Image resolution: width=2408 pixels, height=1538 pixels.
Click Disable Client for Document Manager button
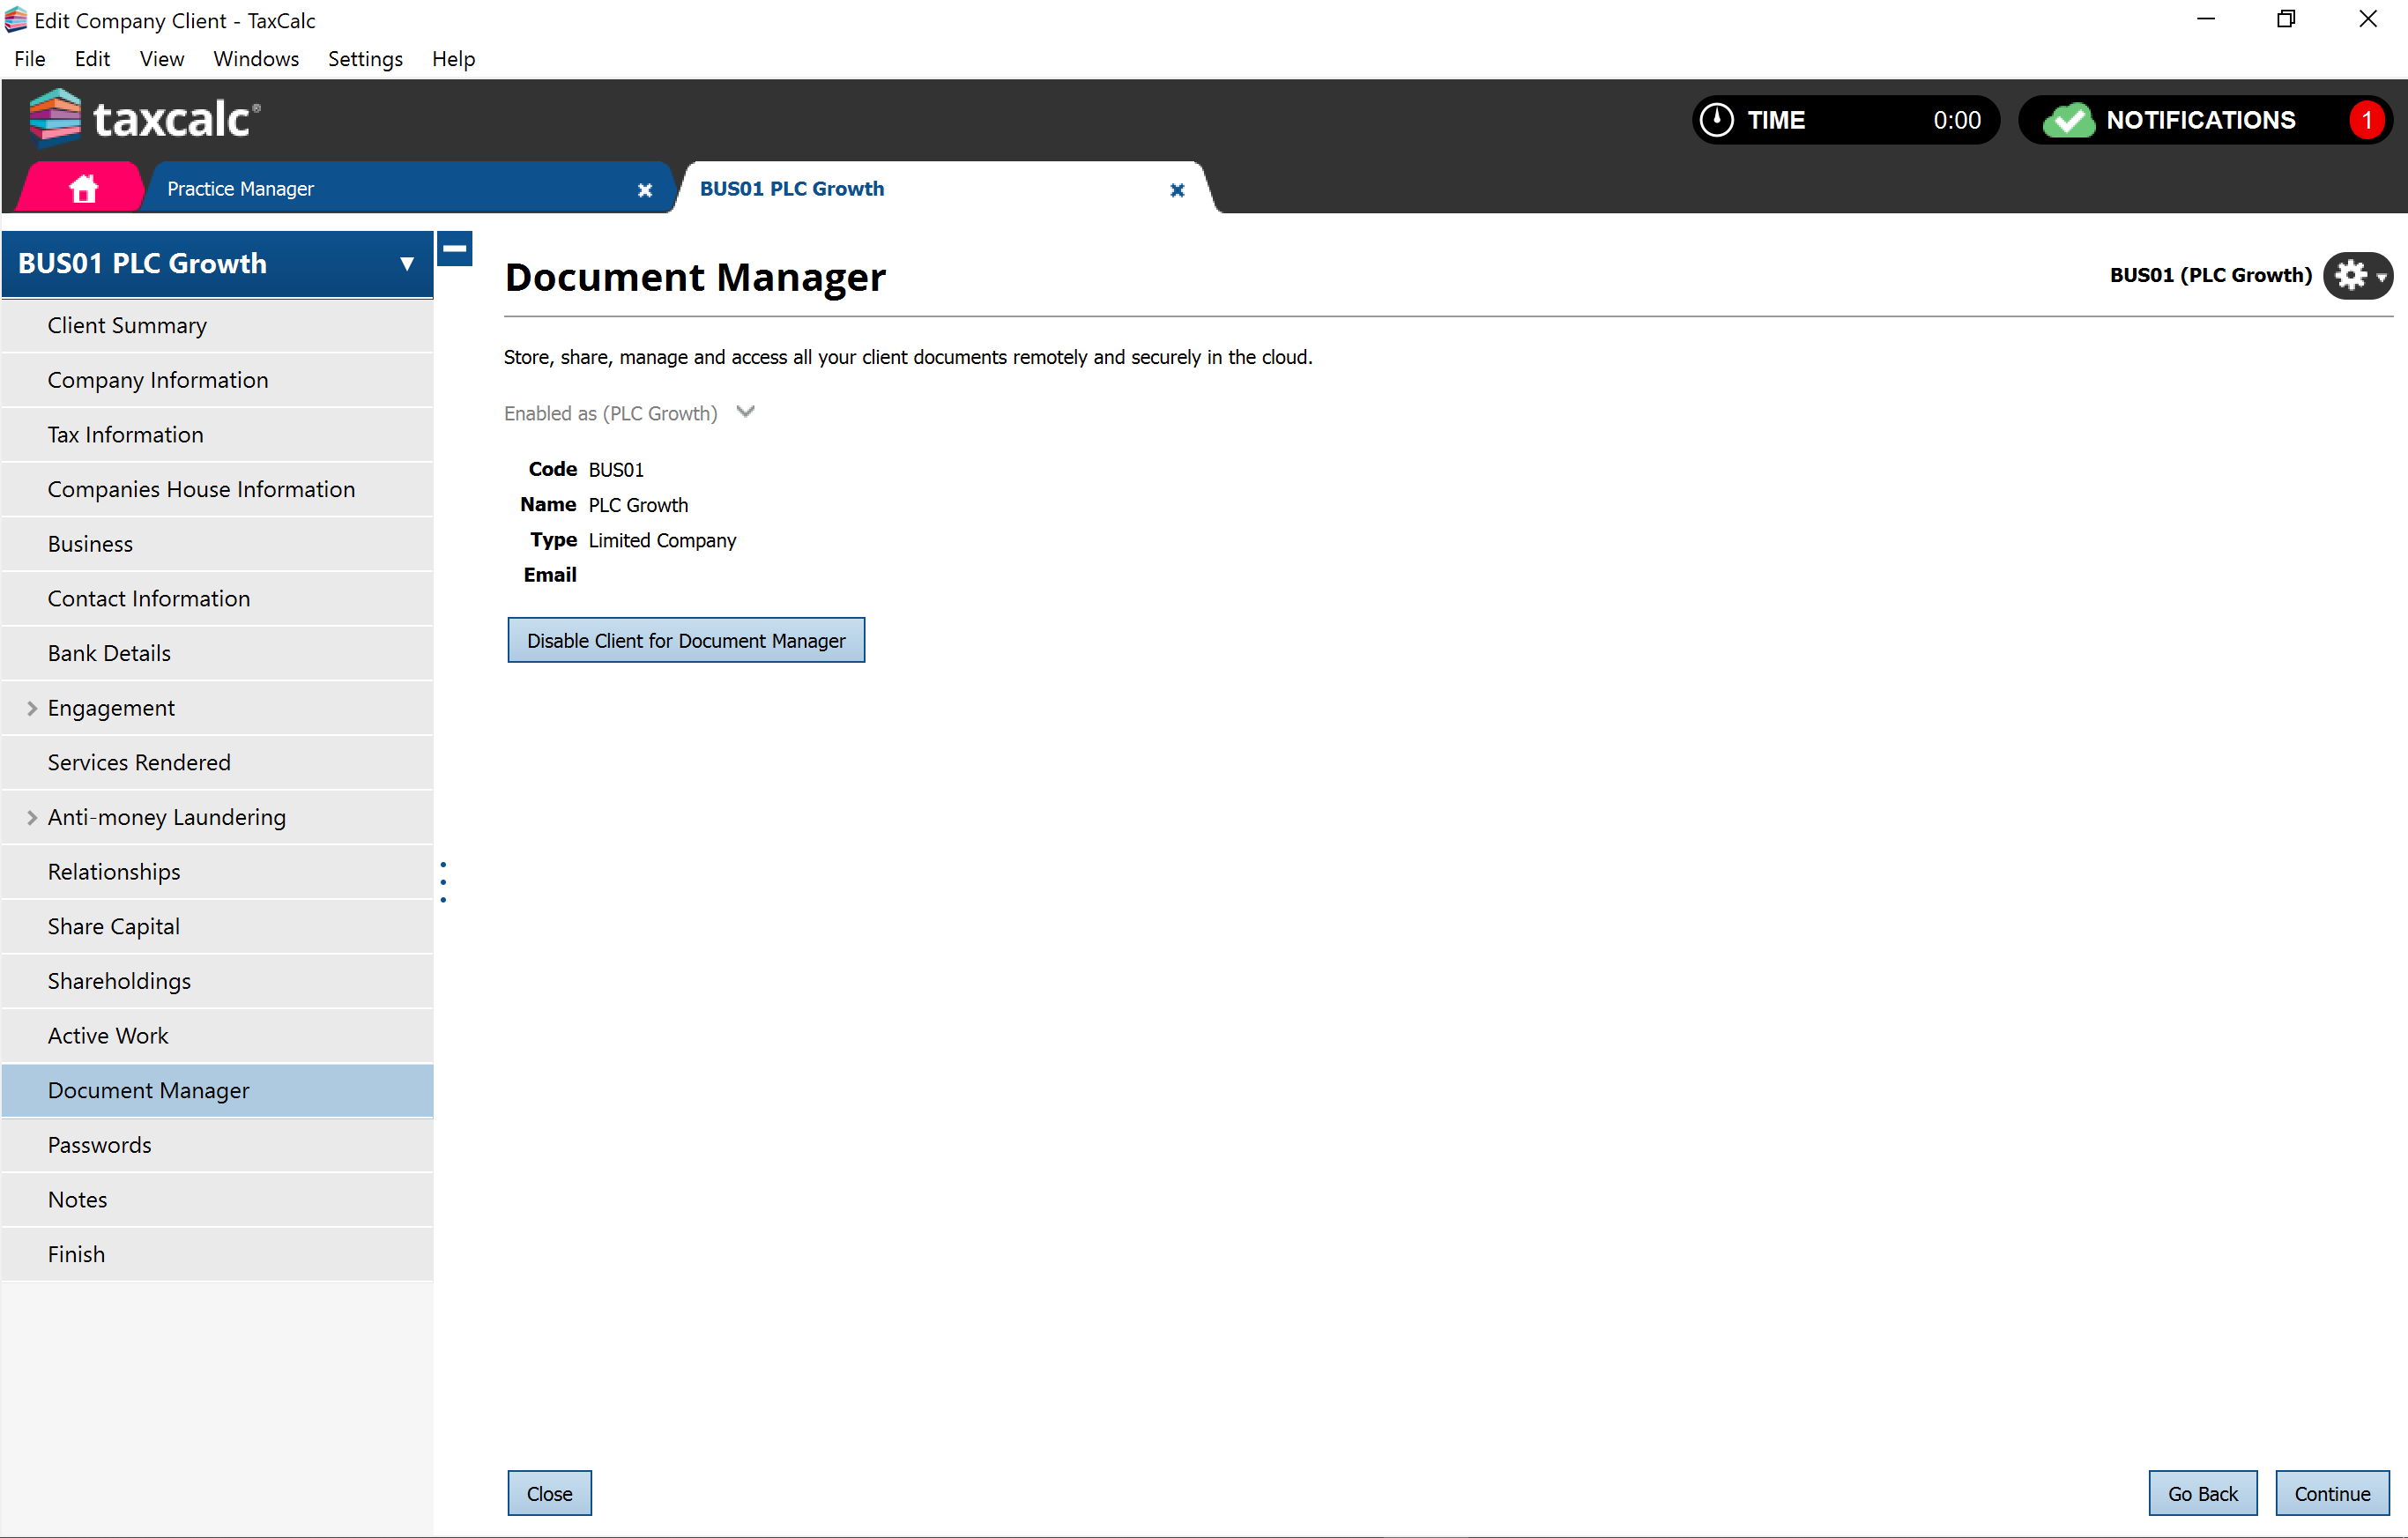[x=686, y=640]
